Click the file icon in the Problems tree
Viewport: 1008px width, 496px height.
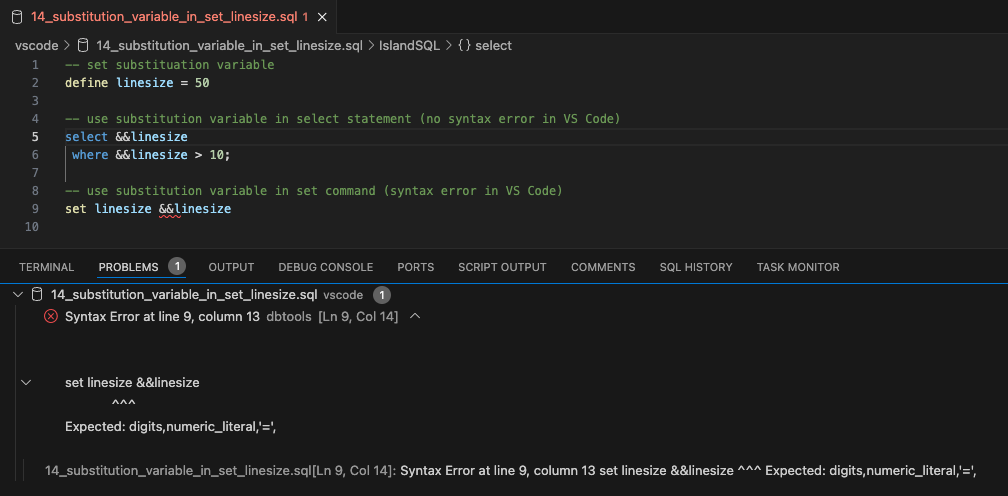(x=37, y=295)
